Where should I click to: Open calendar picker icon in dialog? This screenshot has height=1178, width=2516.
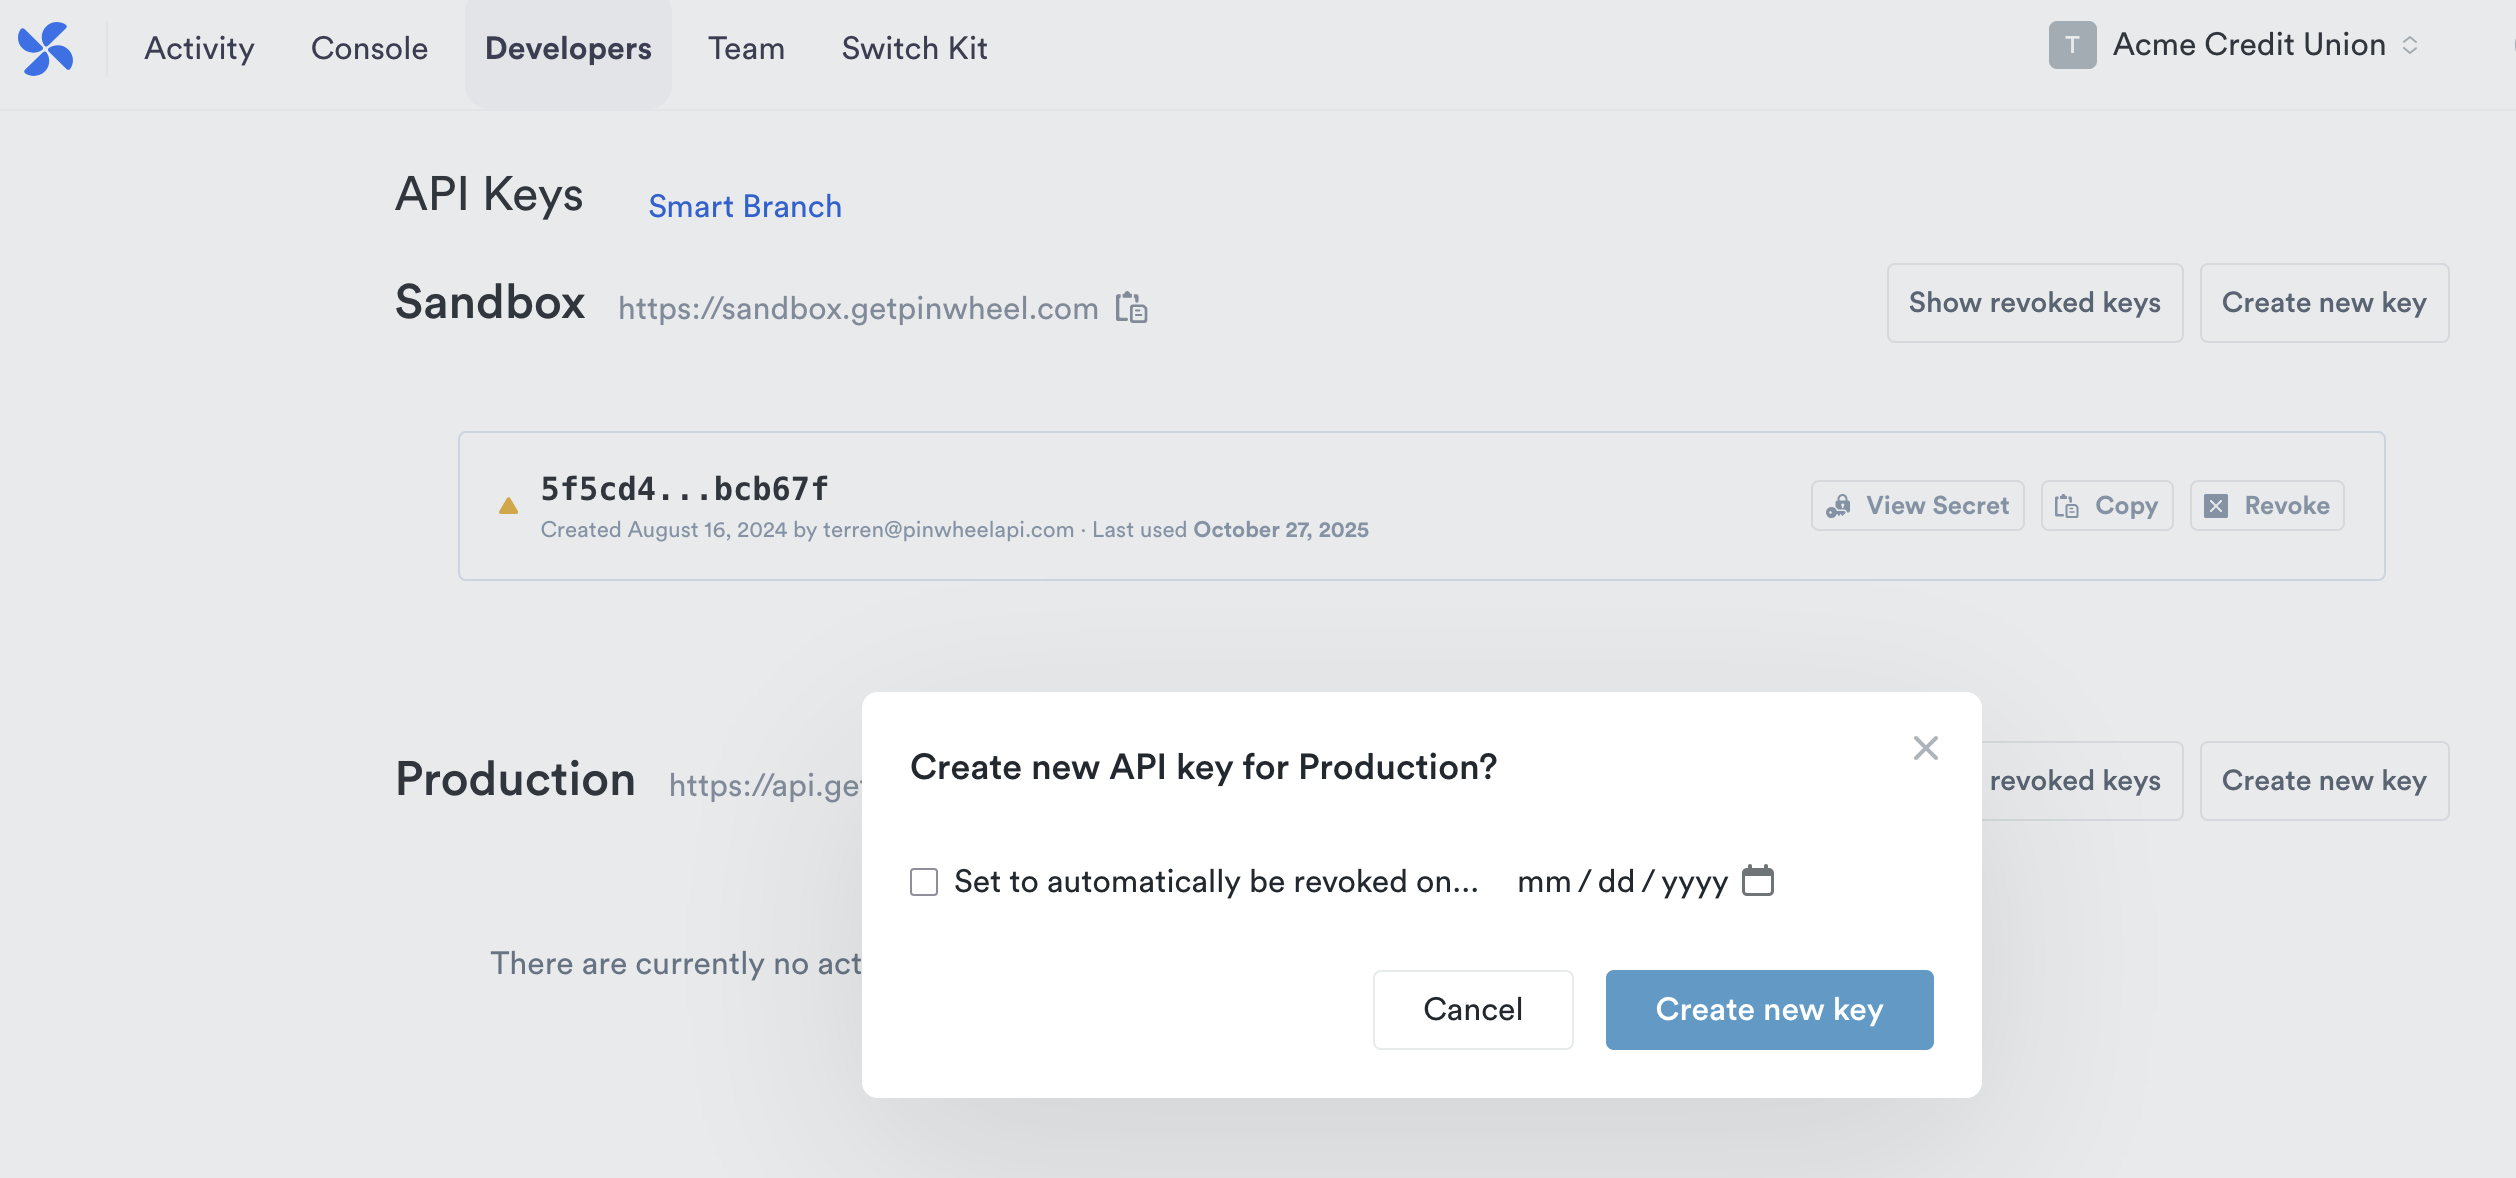1757,881
